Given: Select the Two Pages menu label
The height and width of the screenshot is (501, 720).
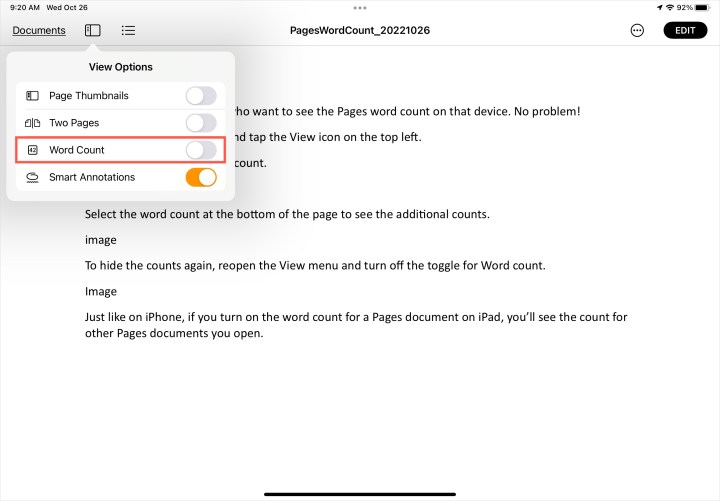Looking at the screenshot, I should click(x=74, y=123).
